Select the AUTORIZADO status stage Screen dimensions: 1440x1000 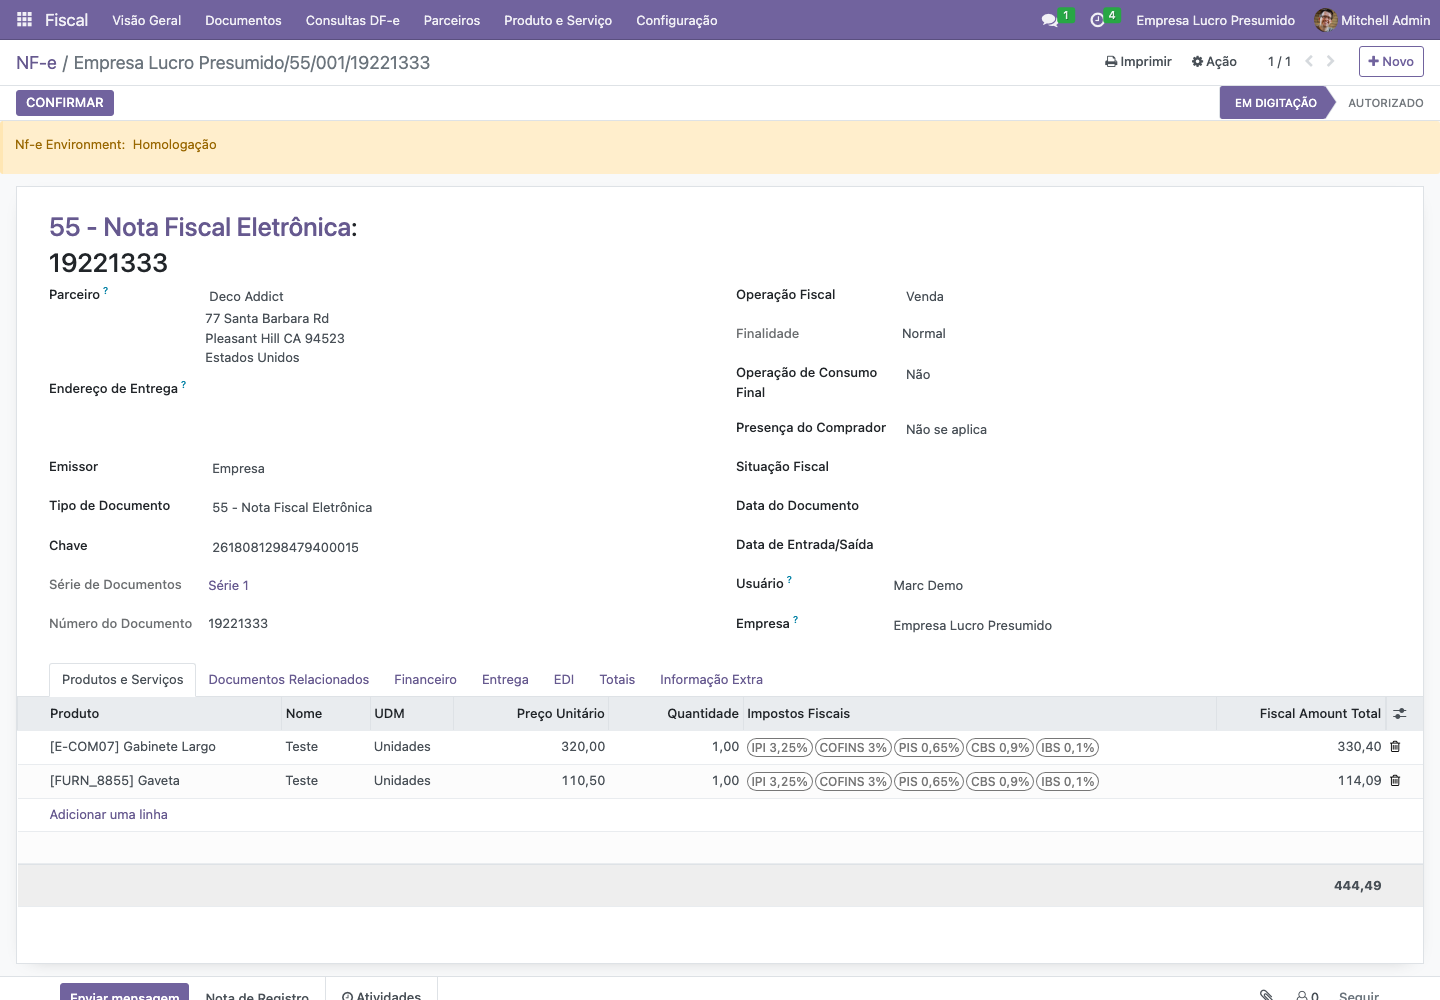pyautogui.click(x=1385, y=103)
